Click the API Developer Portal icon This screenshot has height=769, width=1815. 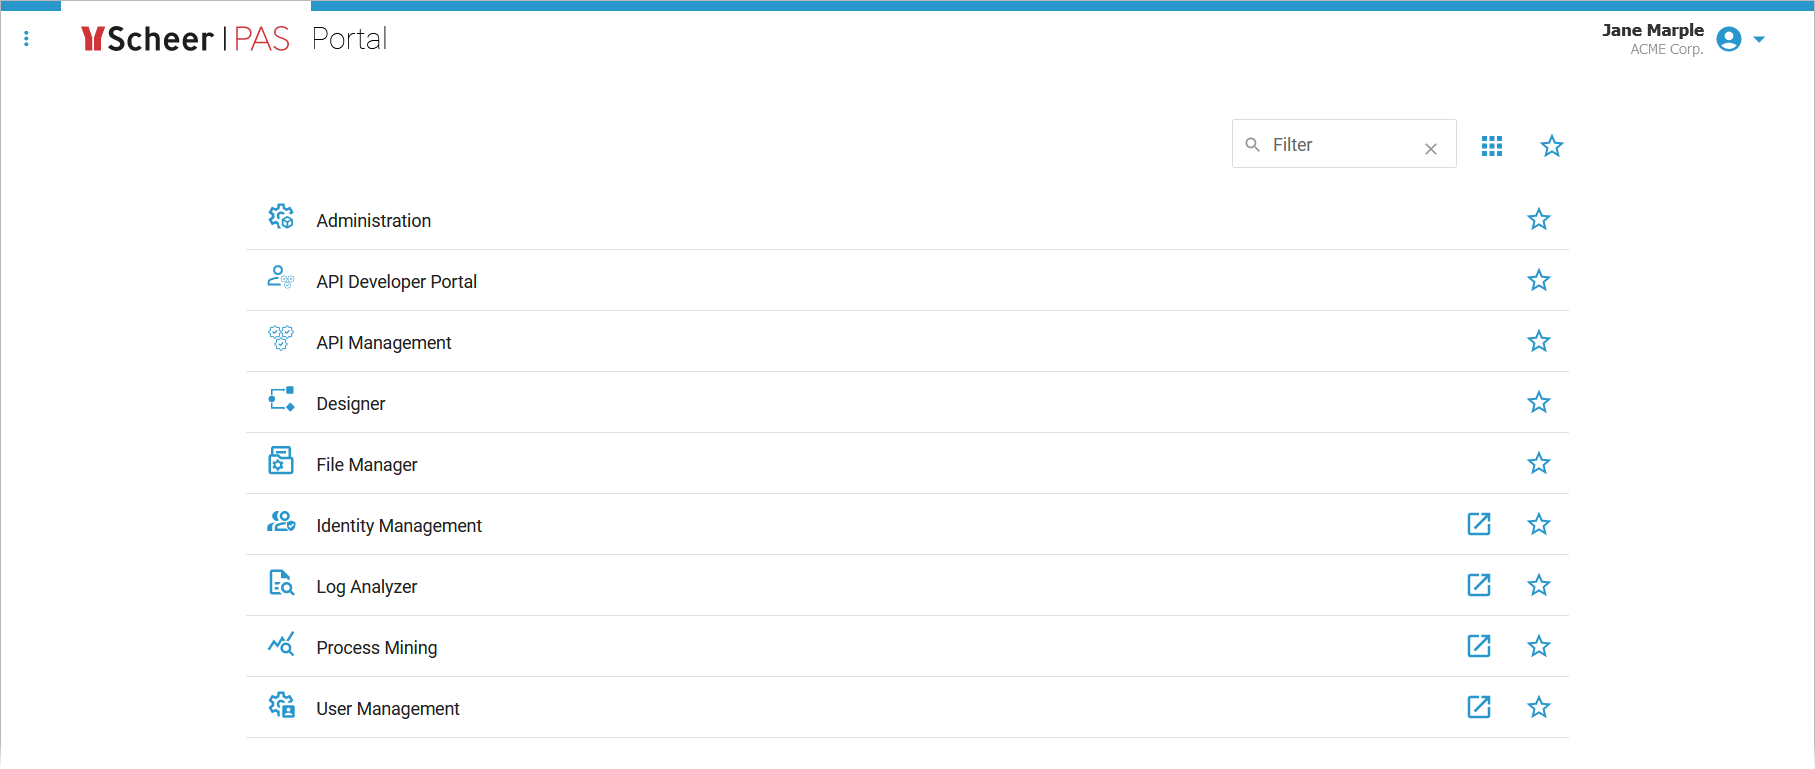(281, 278)
